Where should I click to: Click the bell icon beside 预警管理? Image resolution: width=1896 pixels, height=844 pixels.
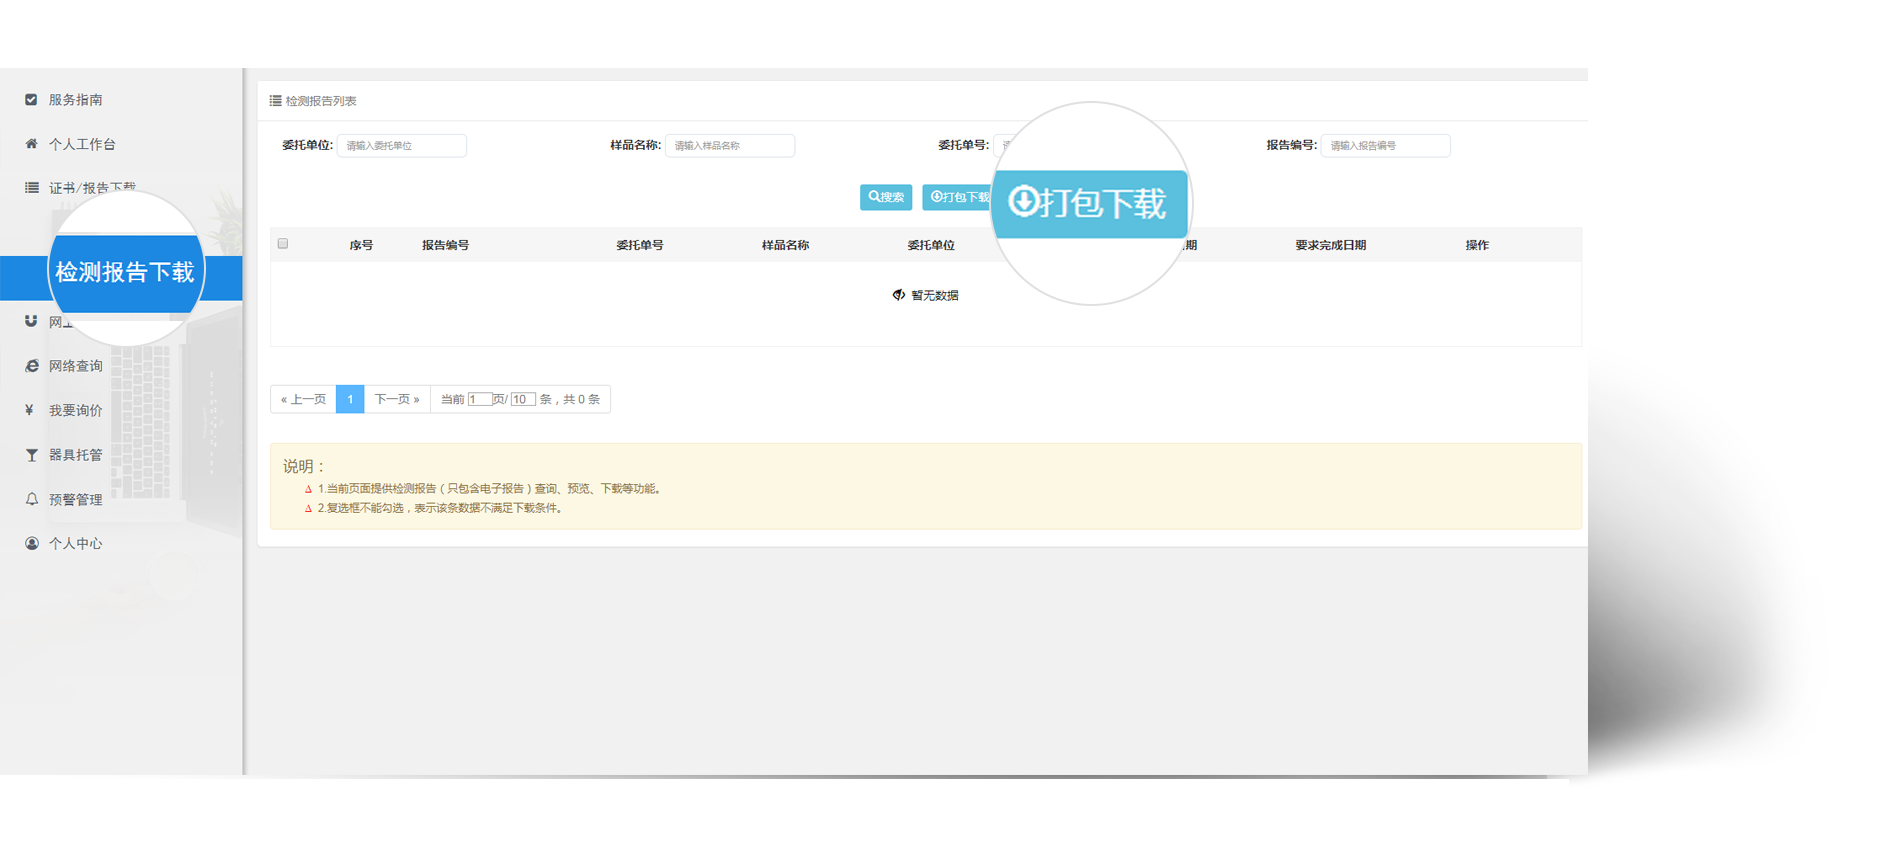click(31, 499)
